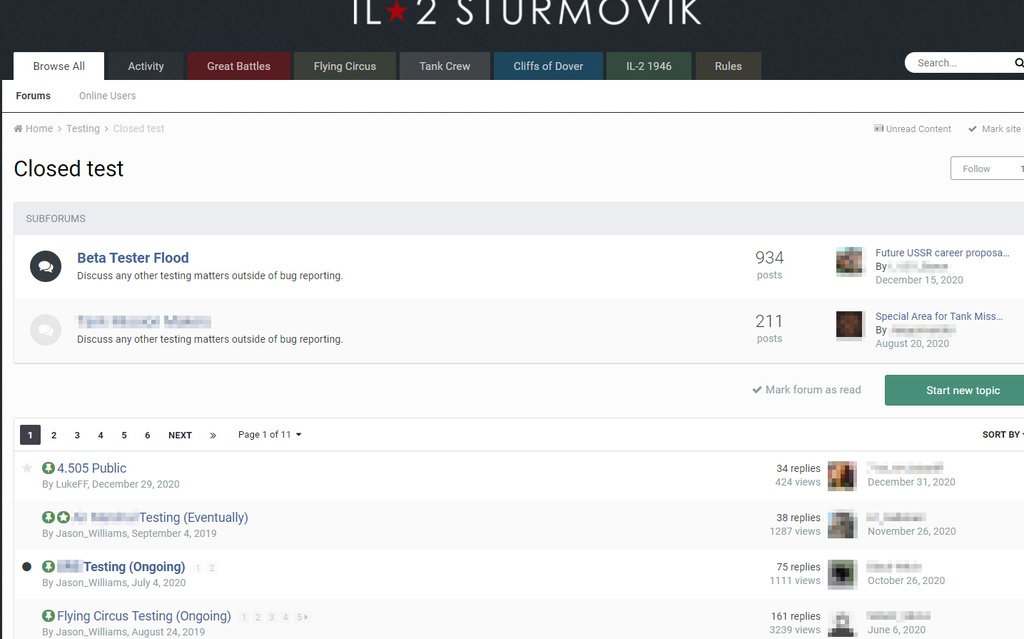Click the December 31, 2020 last-post date
The image size is (1024, 639).
pyautogui.click(x=911, y=482)
